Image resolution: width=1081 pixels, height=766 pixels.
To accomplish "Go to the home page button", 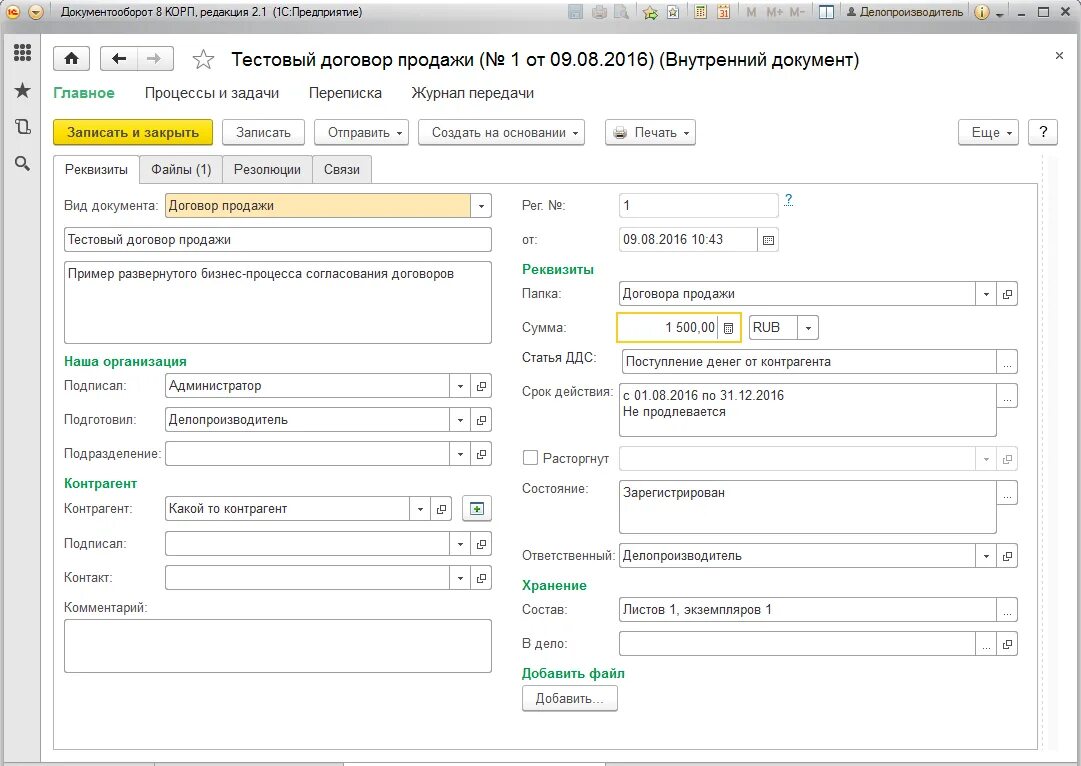I will [72, 59].
